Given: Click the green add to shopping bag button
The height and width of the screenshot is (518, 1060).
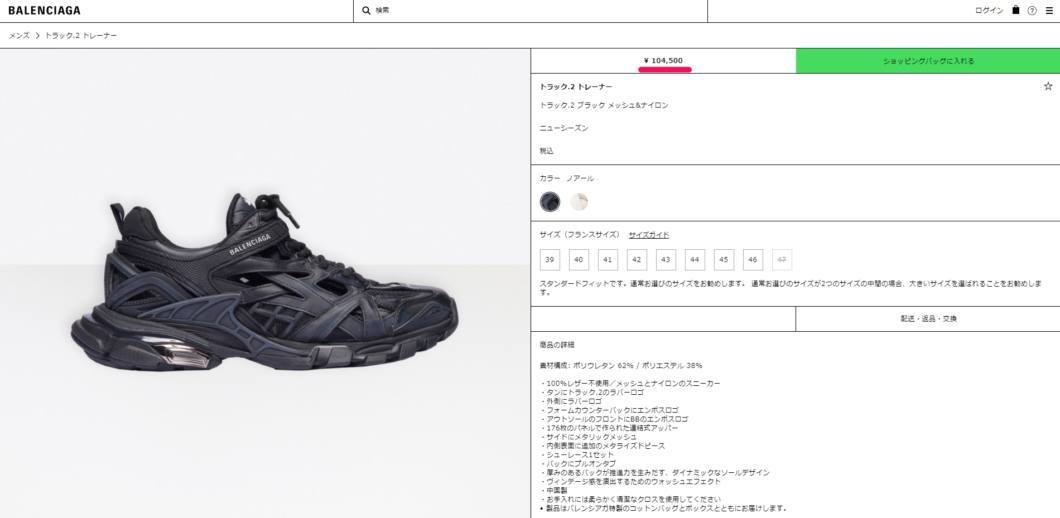Looking at the screenshot, I should coord(928,61).
